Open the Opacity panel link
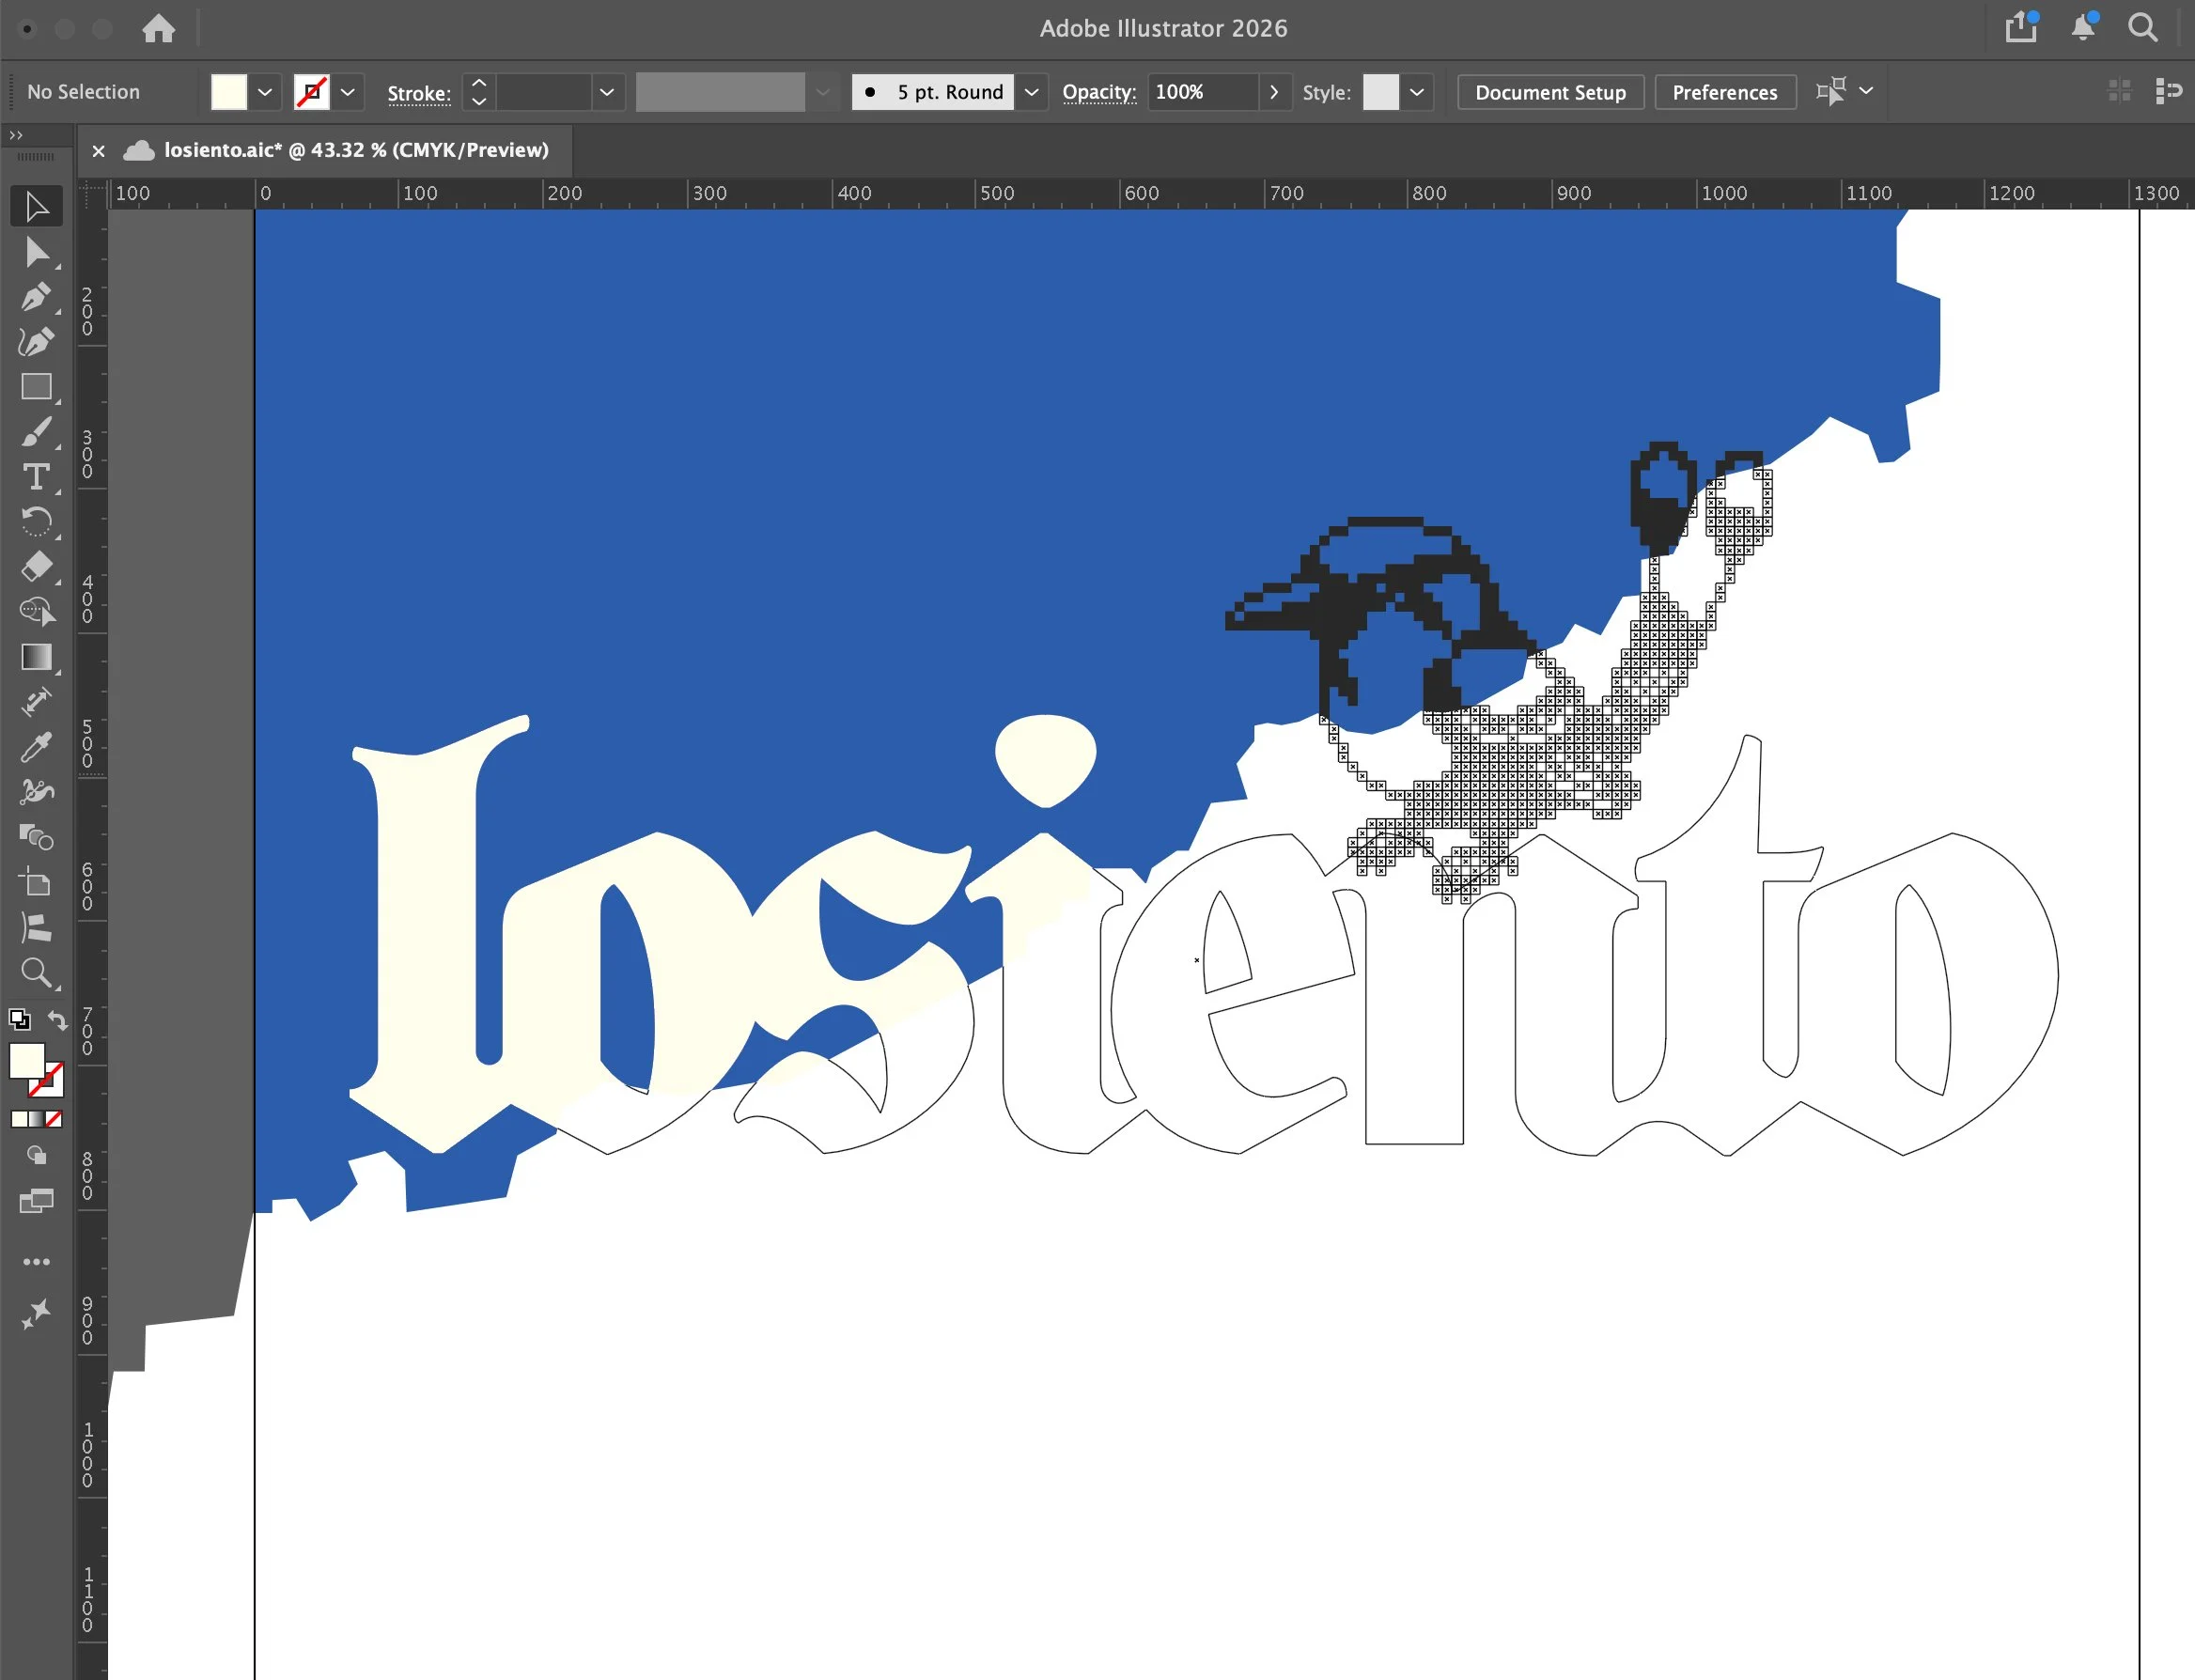This screenshot has width=2195, height=1680. (x=1099, y=92)
